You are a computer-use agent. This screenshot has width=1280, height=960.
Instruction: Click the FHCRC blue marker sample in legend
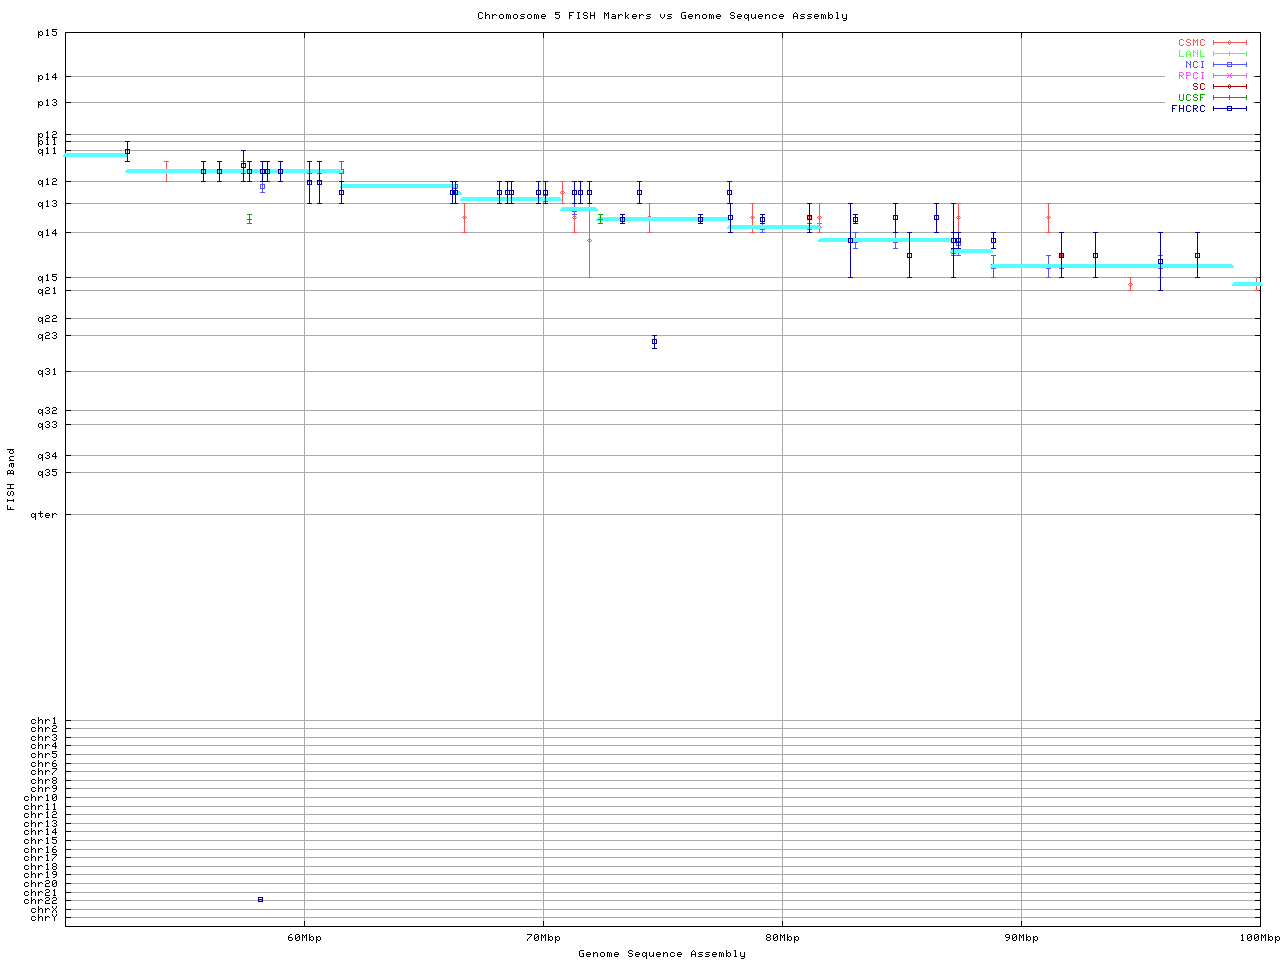1229,108
